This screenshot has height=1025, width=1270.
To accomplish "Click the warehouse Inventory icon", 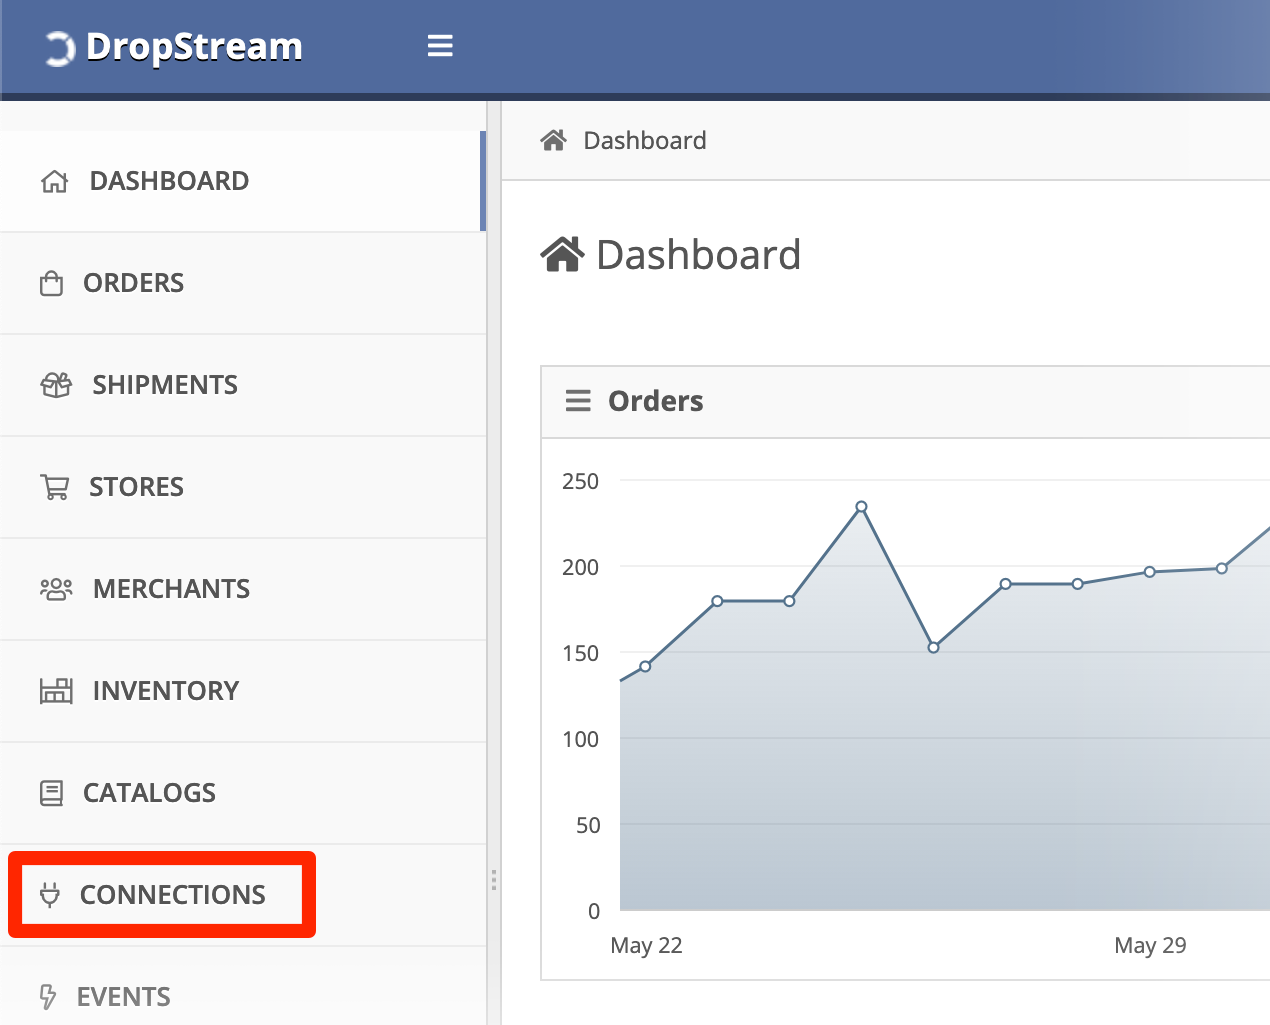I will tap(56, 691).
